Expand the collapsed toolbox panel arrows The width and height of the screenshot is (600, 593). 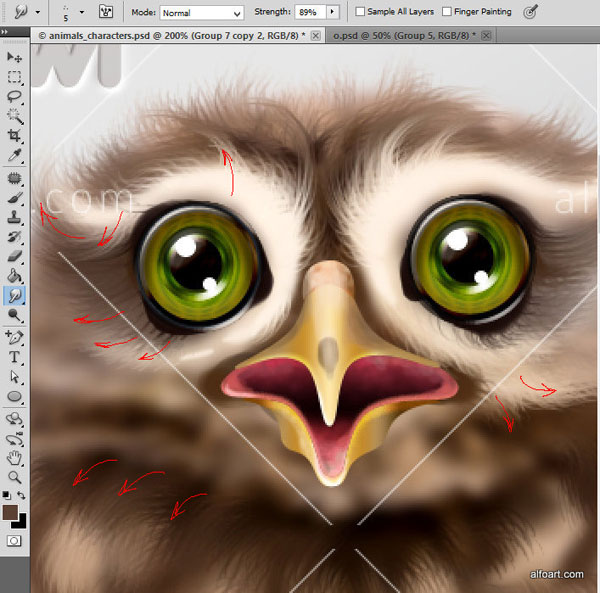(x=4, y=32)
